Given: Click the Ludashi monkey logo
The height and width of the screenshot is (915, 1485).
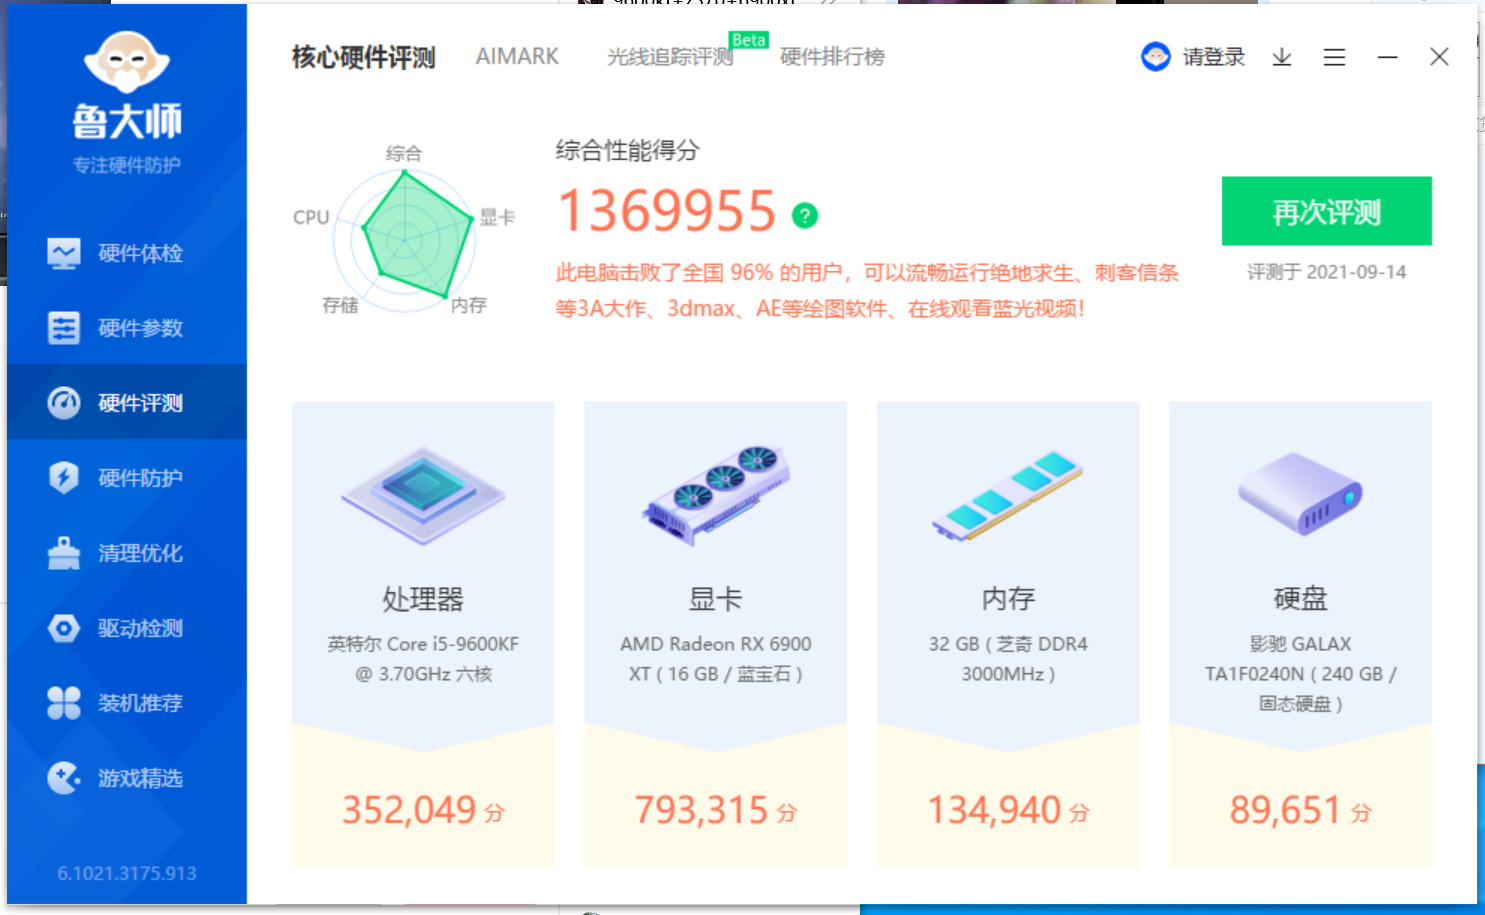Looking at the screenshot, I should 127,61.
